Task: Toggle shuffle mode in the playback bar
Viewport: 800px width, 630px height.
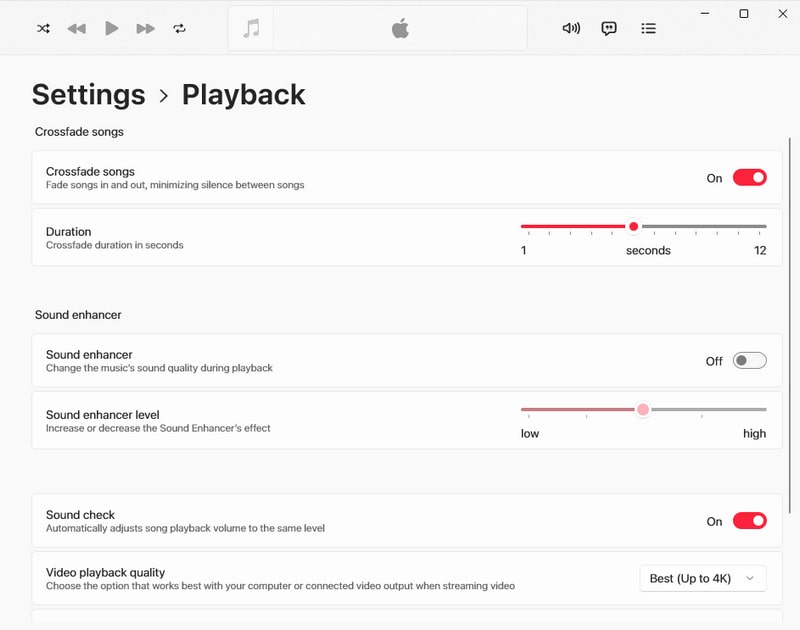Action: click(x=43, y=28)
